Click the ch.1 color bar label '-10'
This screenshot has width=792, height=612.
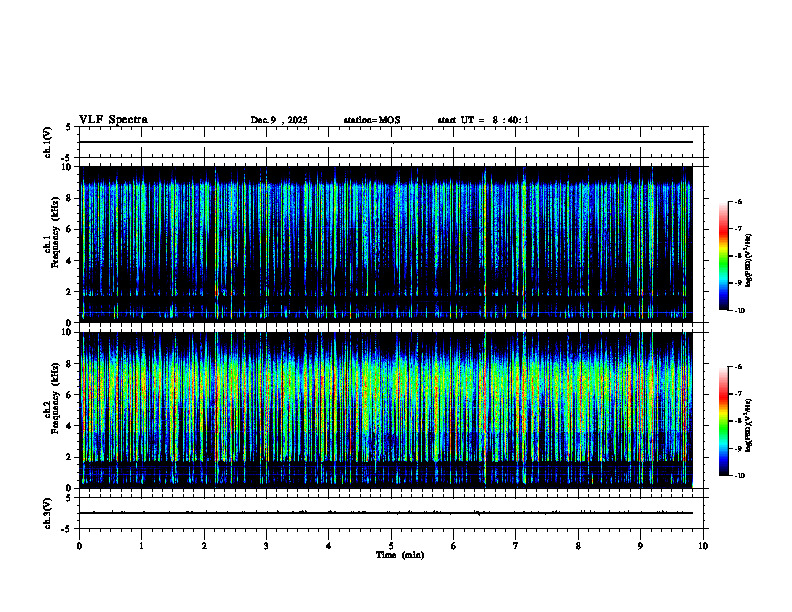click(739, 311)
